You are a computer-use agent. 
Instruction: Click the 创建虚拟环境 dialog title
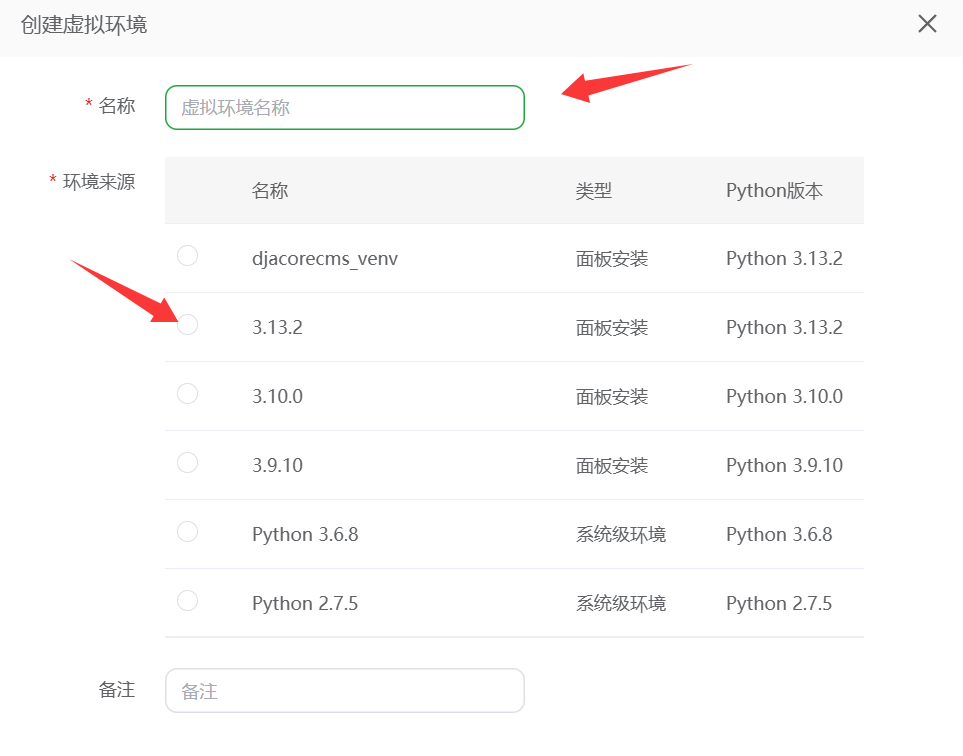(x=84, y=24)
